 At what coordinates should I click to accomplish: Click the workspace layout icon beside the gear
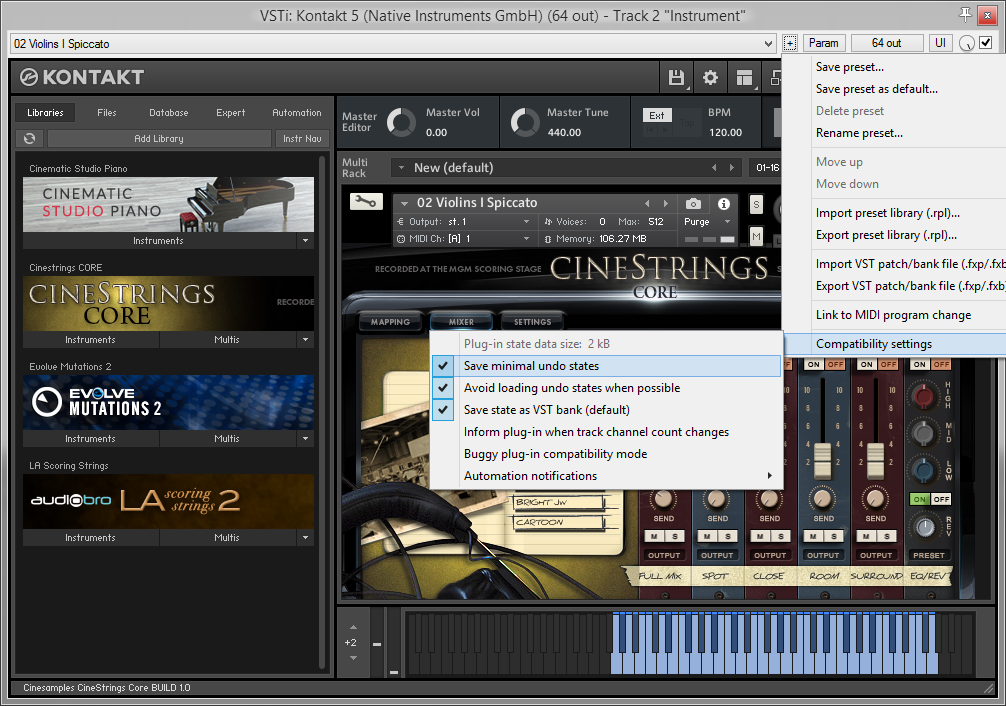click(744, 78)
